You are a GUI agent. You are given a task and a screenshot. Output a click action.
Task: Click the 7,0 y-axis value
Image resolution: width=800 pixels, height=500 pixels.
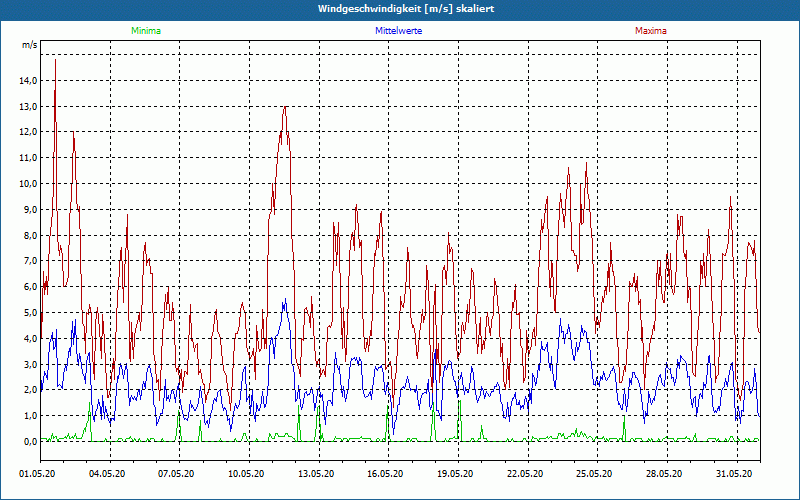point(31,261)
